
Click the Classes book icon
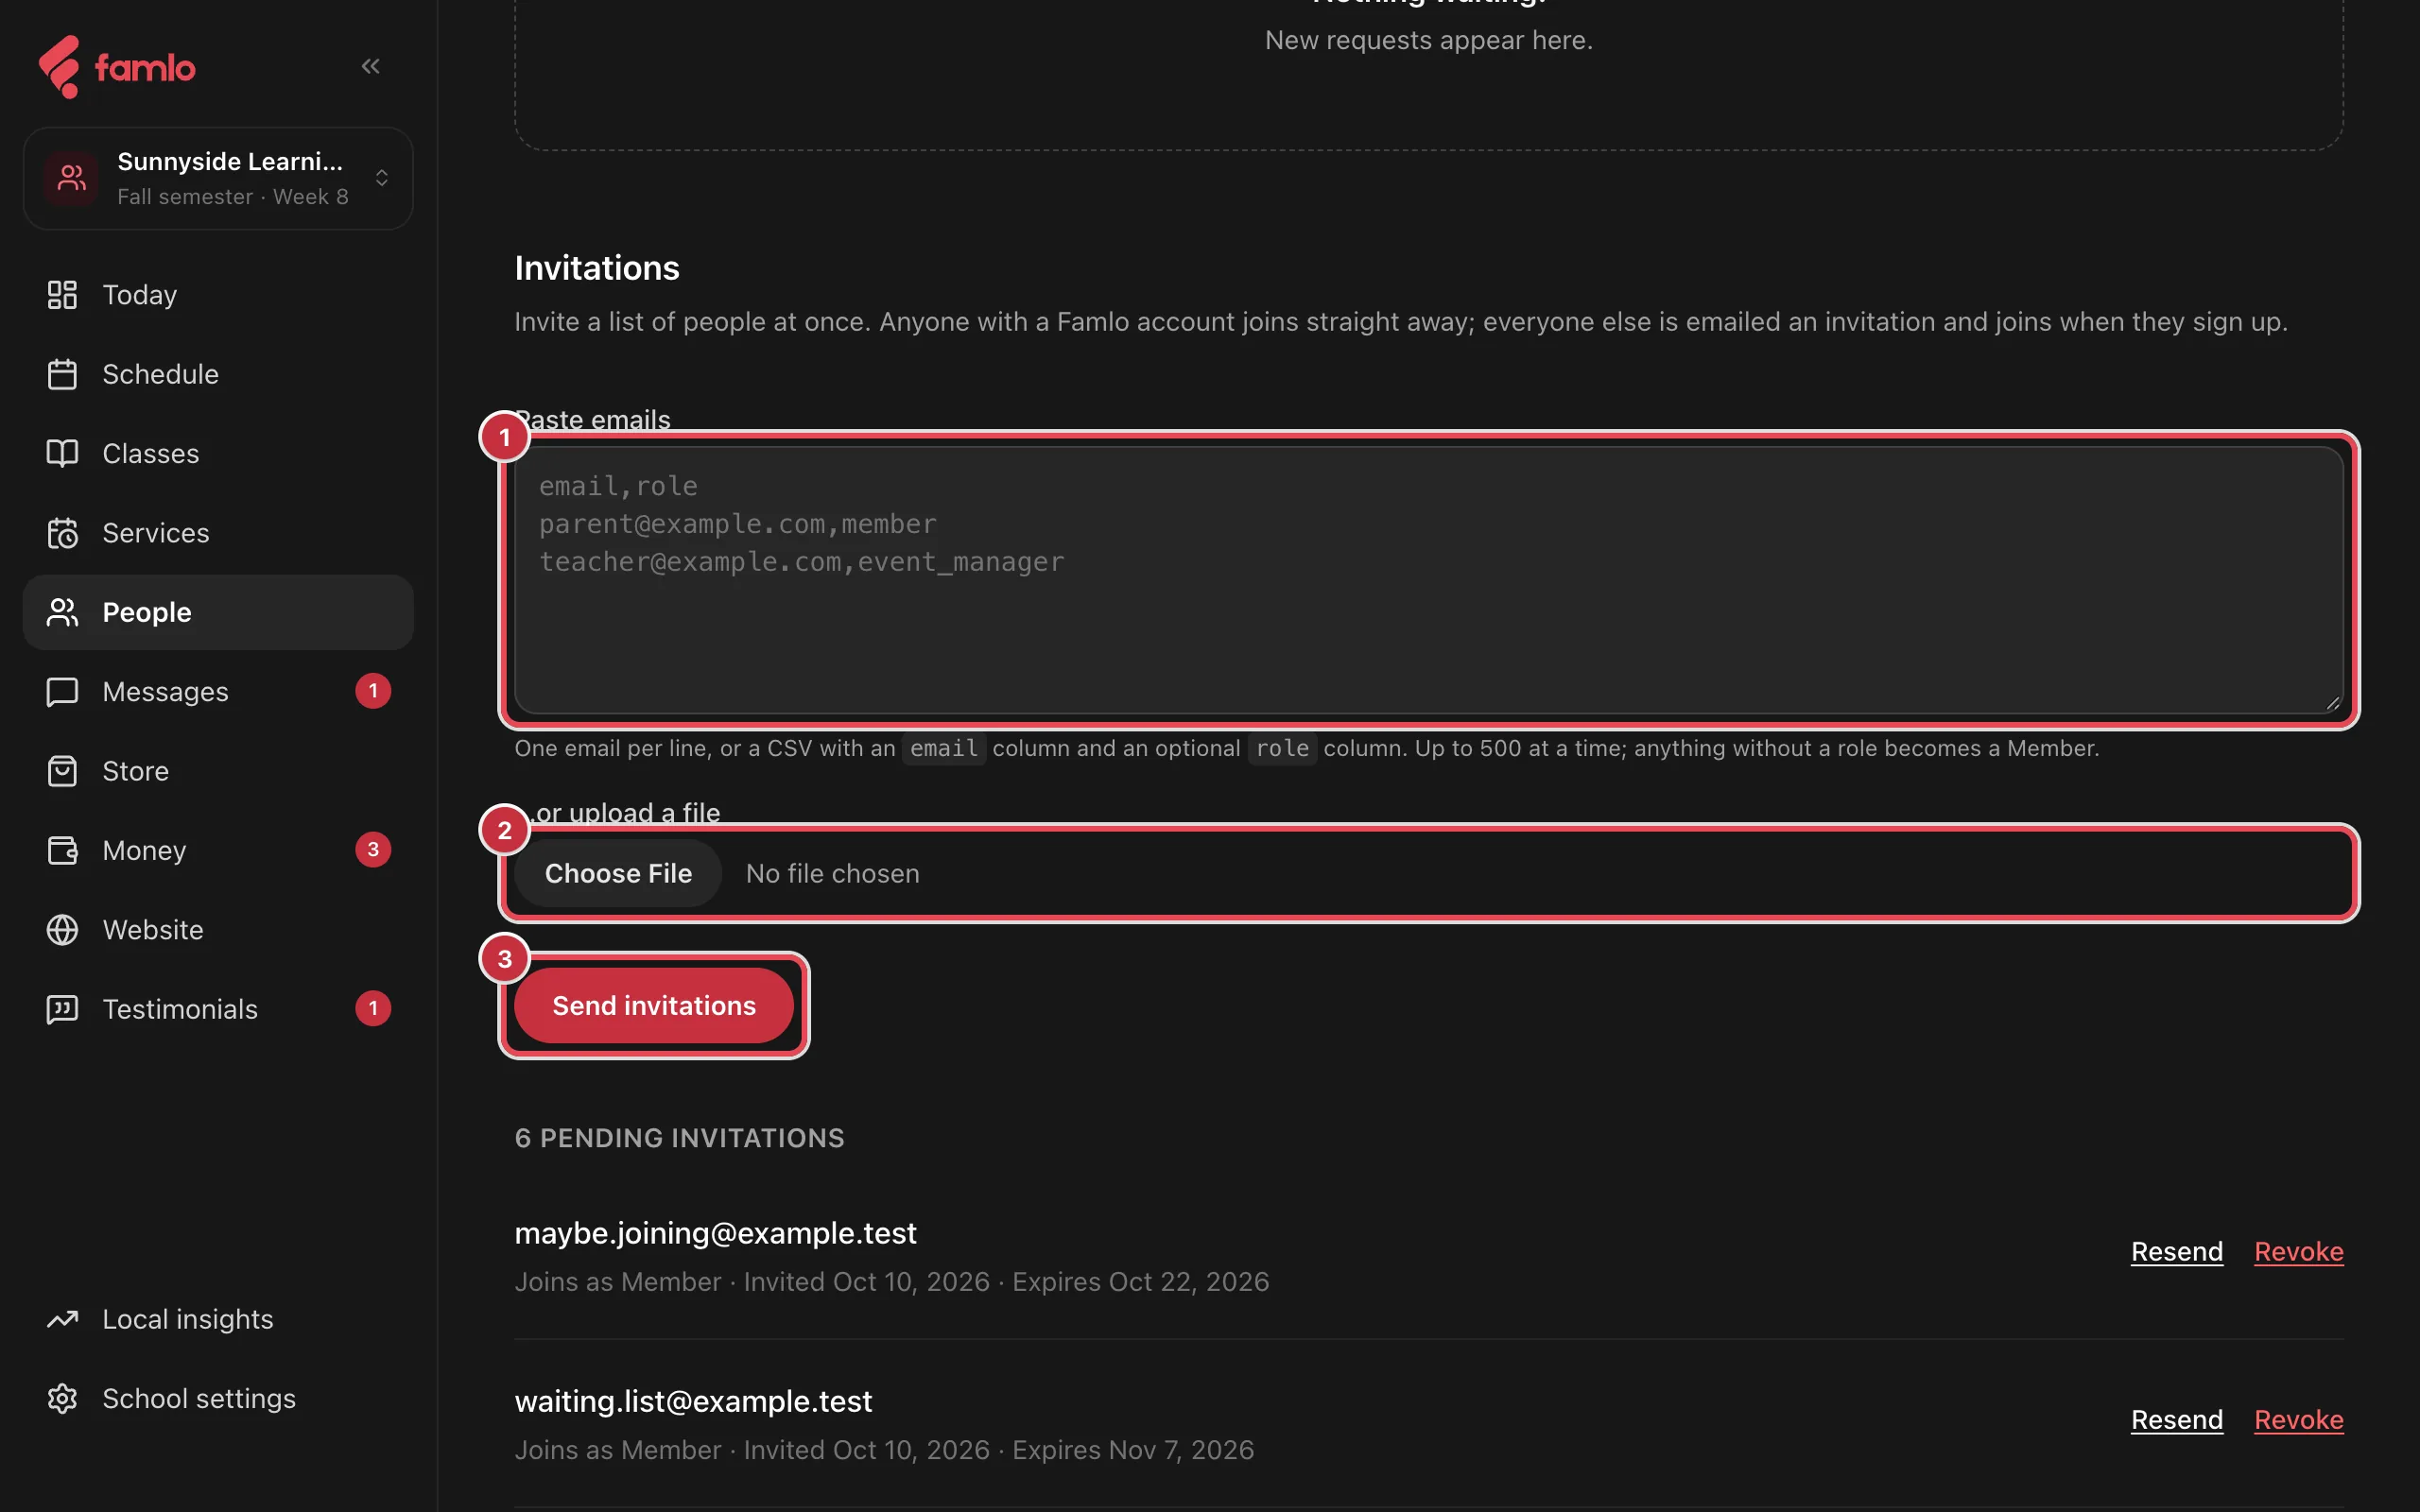tap(62, 453)
